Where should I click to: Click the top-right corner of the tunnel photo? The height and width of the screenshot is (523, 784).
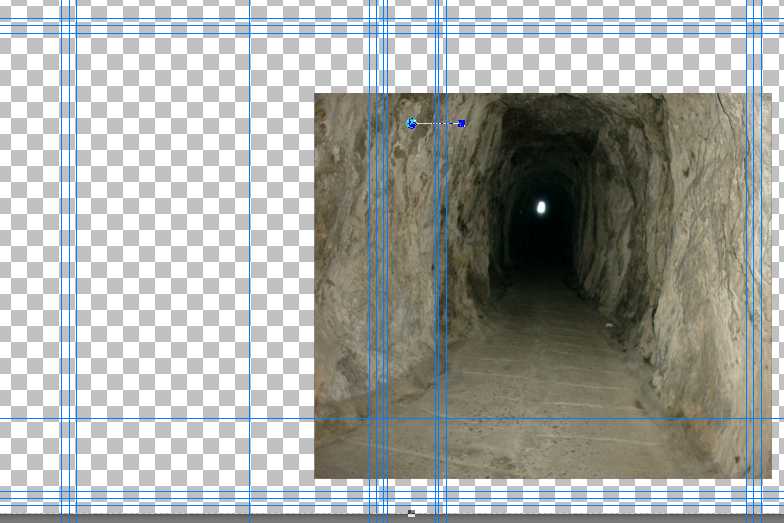pos(770,95)
